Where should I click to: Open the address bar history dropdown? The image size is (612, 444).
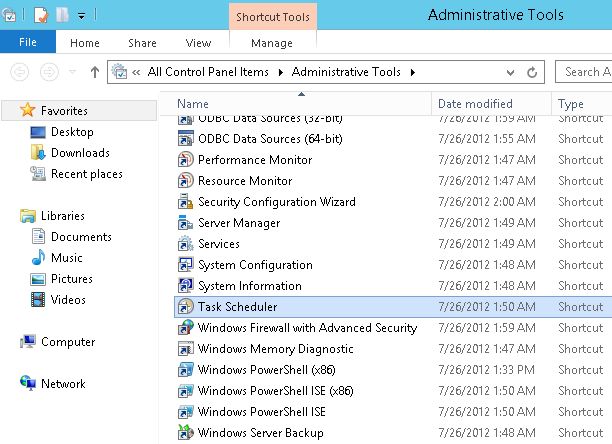(510, 72)
